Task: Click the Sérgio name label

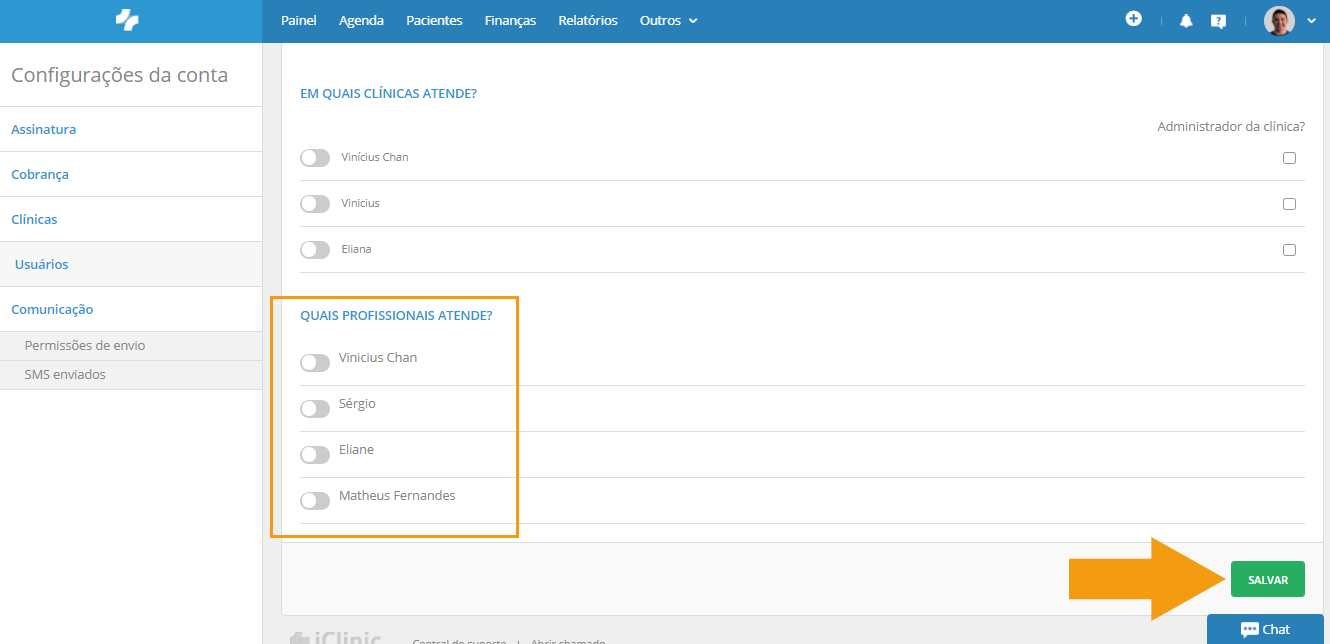Action: [357, 404]
